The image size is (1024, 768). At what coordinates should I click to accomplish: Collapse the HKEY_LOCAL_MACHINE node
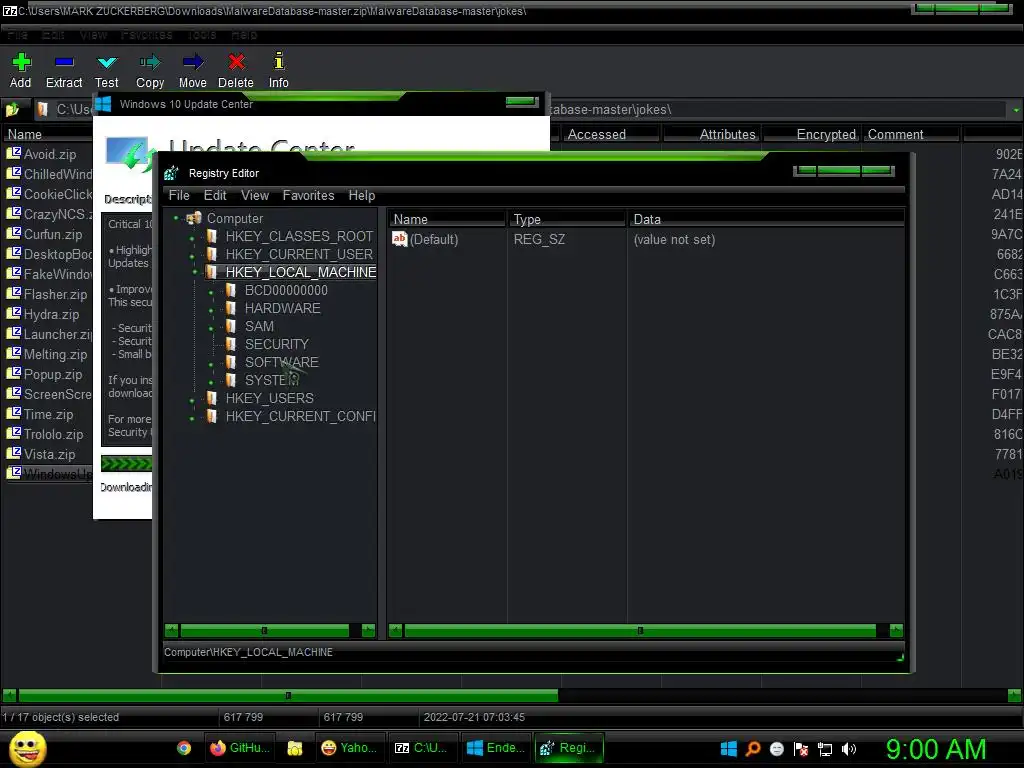point(194,272)
